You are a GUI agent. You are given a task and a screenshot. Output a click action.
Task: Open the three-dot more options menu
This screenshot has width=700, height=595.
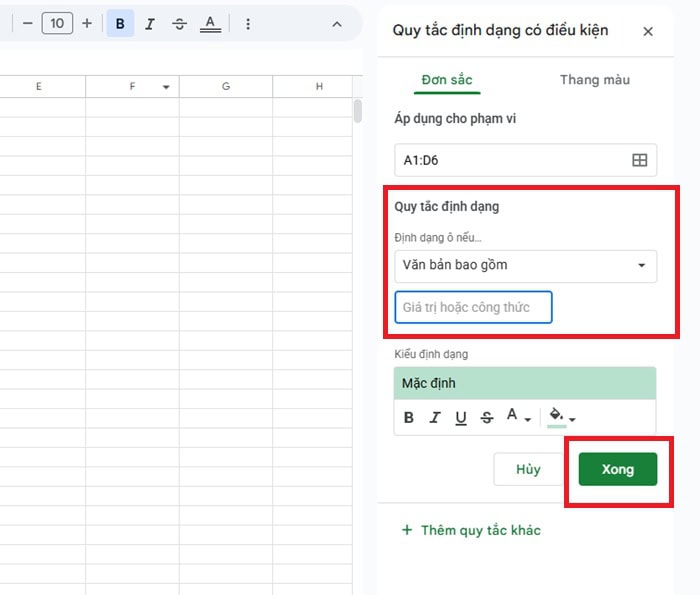[248, 24]
